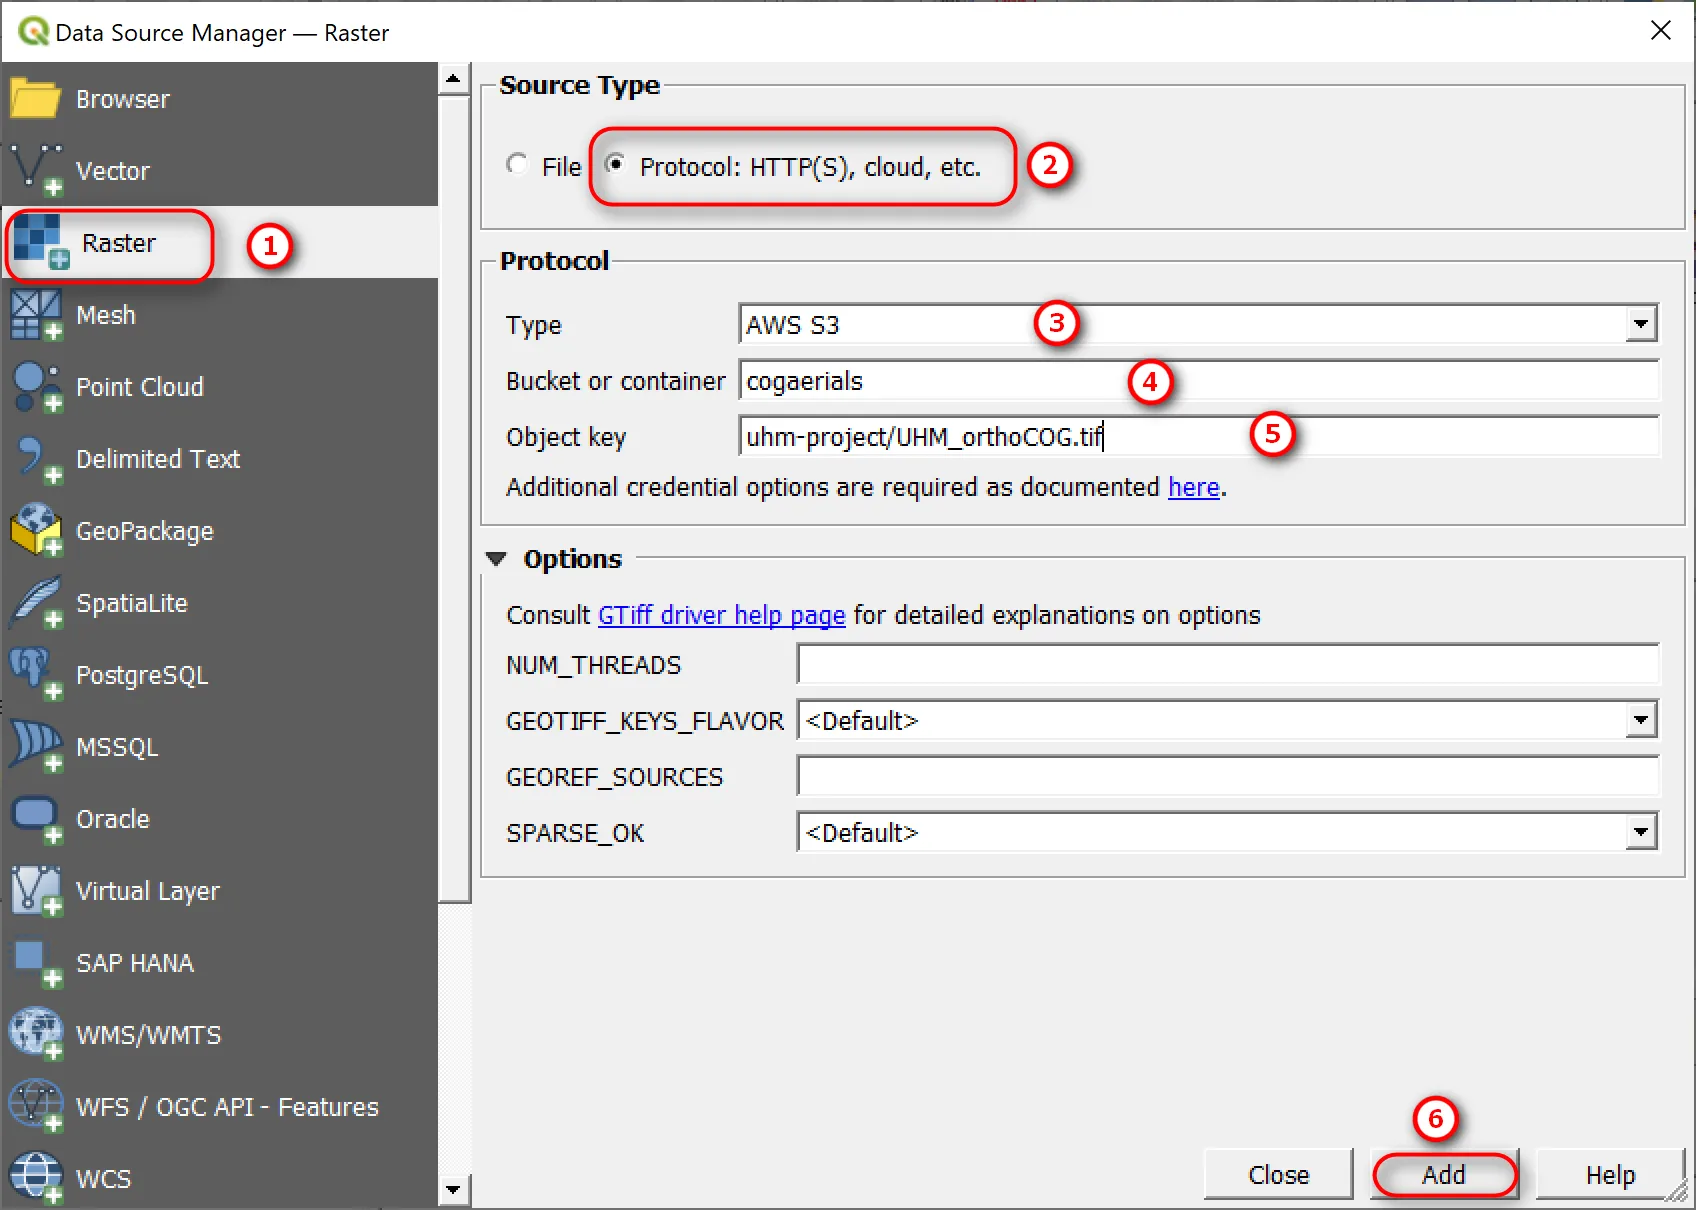Click the Raster checkerboard icon
Image resolution: width=1696 pixels, height=1210 pixels.
pos(41,242)
